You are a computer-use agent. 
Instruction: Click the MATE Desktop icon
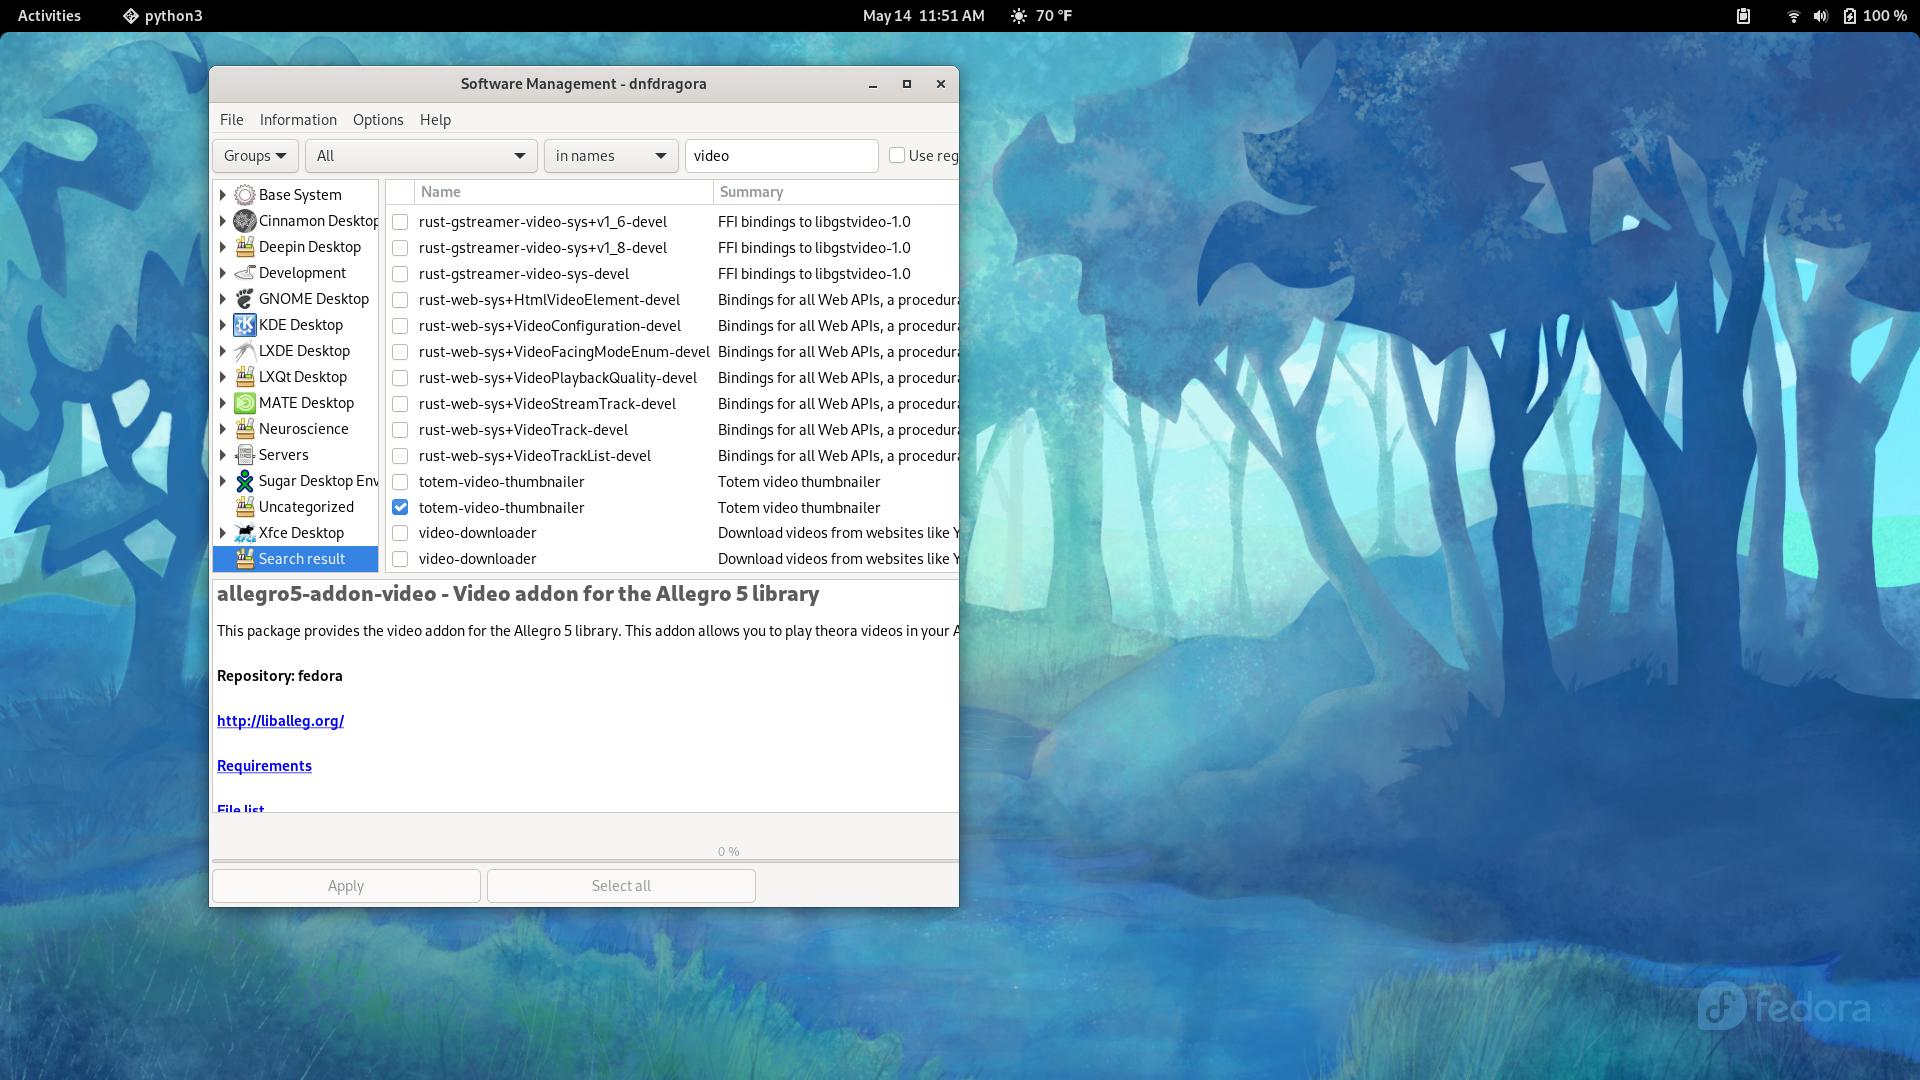coord(245,403)
